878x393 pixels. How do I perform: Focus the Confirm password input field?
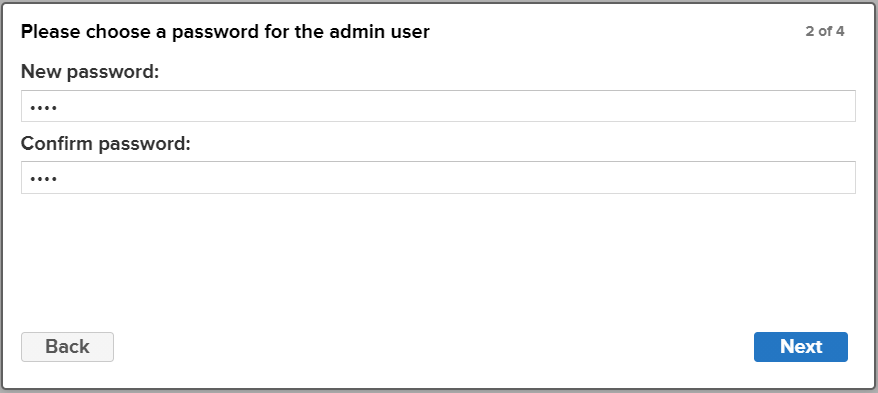point(438,177)
